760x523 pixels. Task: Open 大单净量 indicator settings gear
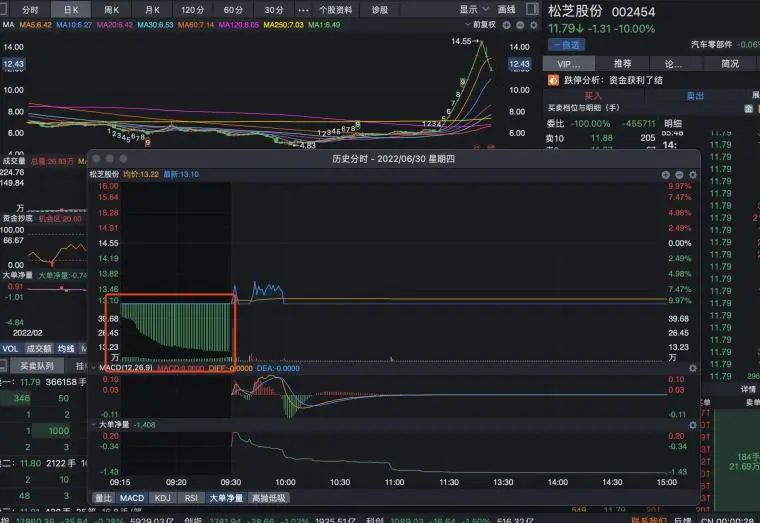click(x=693, y=425)
